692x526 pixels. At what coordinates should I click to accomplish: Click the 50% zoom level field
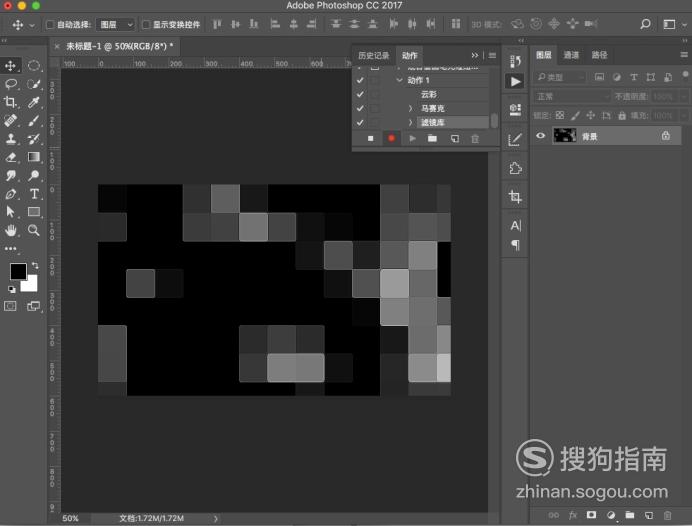(71, 518)
